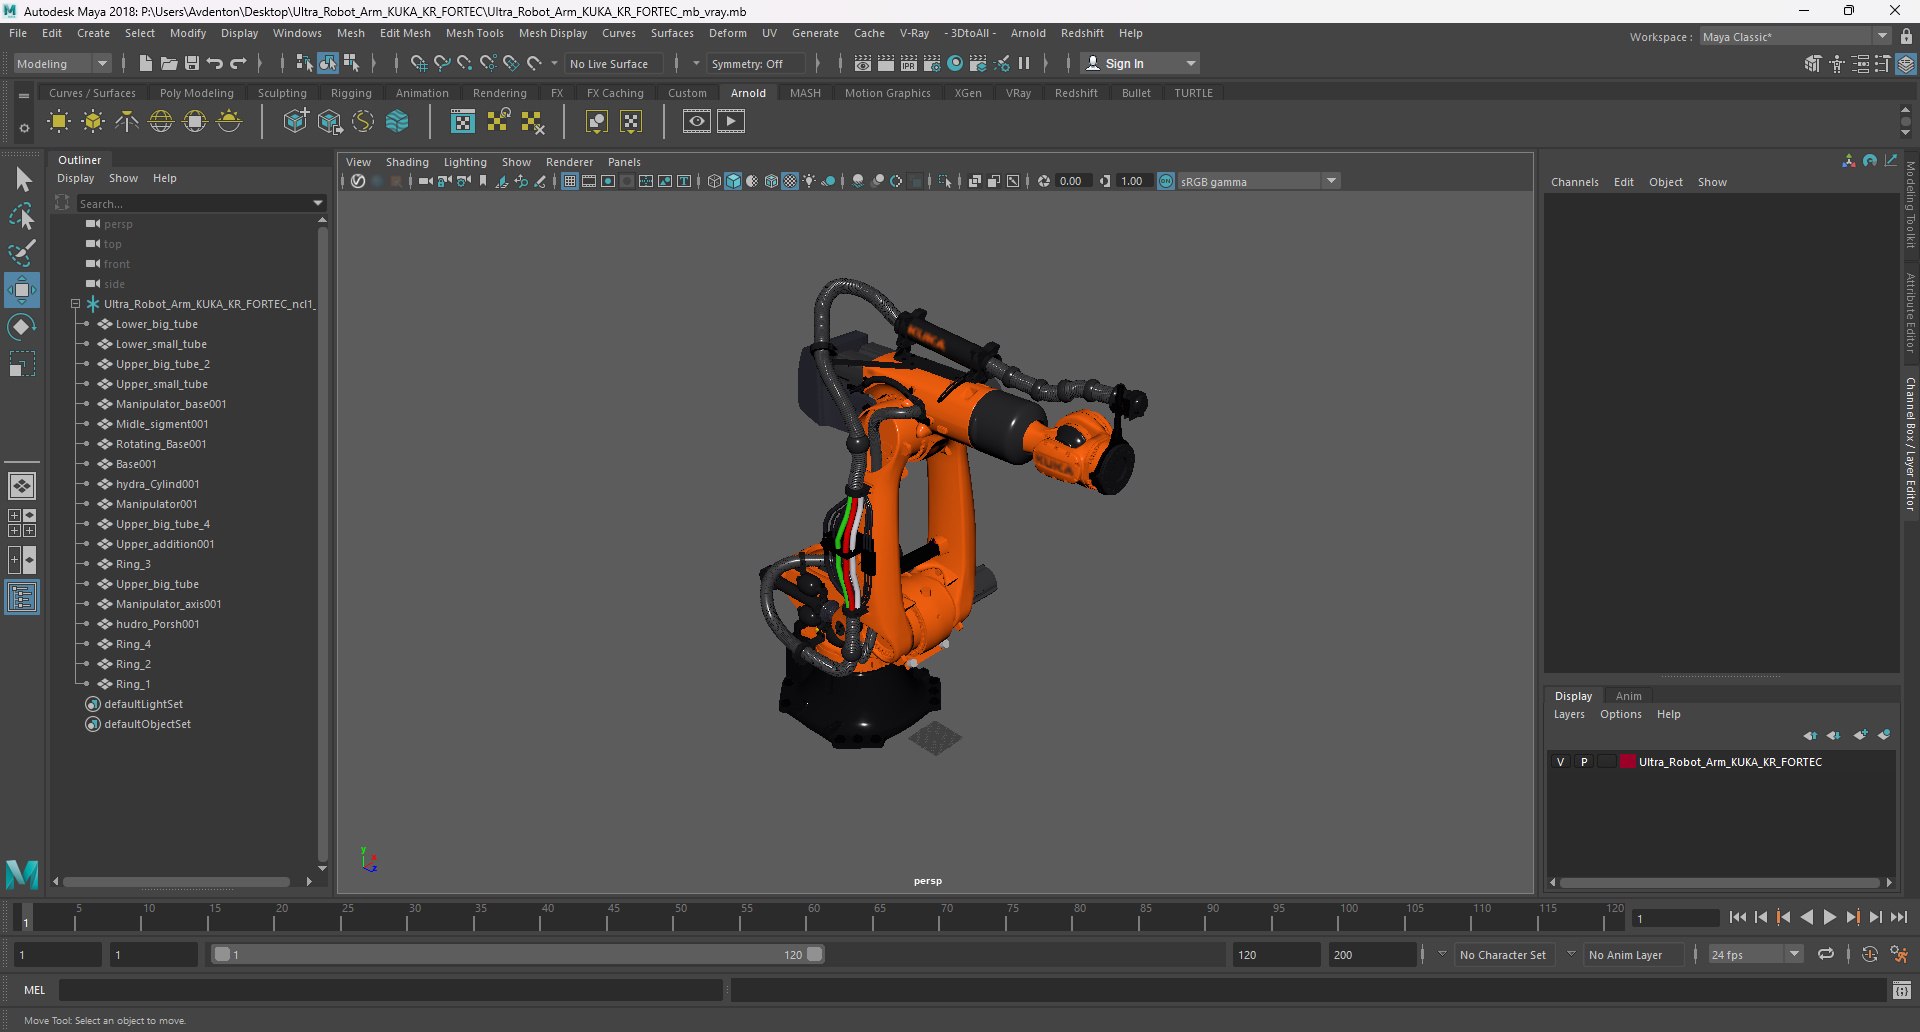Create an Arnold area light from shelf

pyautogui.click(x=59, y=122)
